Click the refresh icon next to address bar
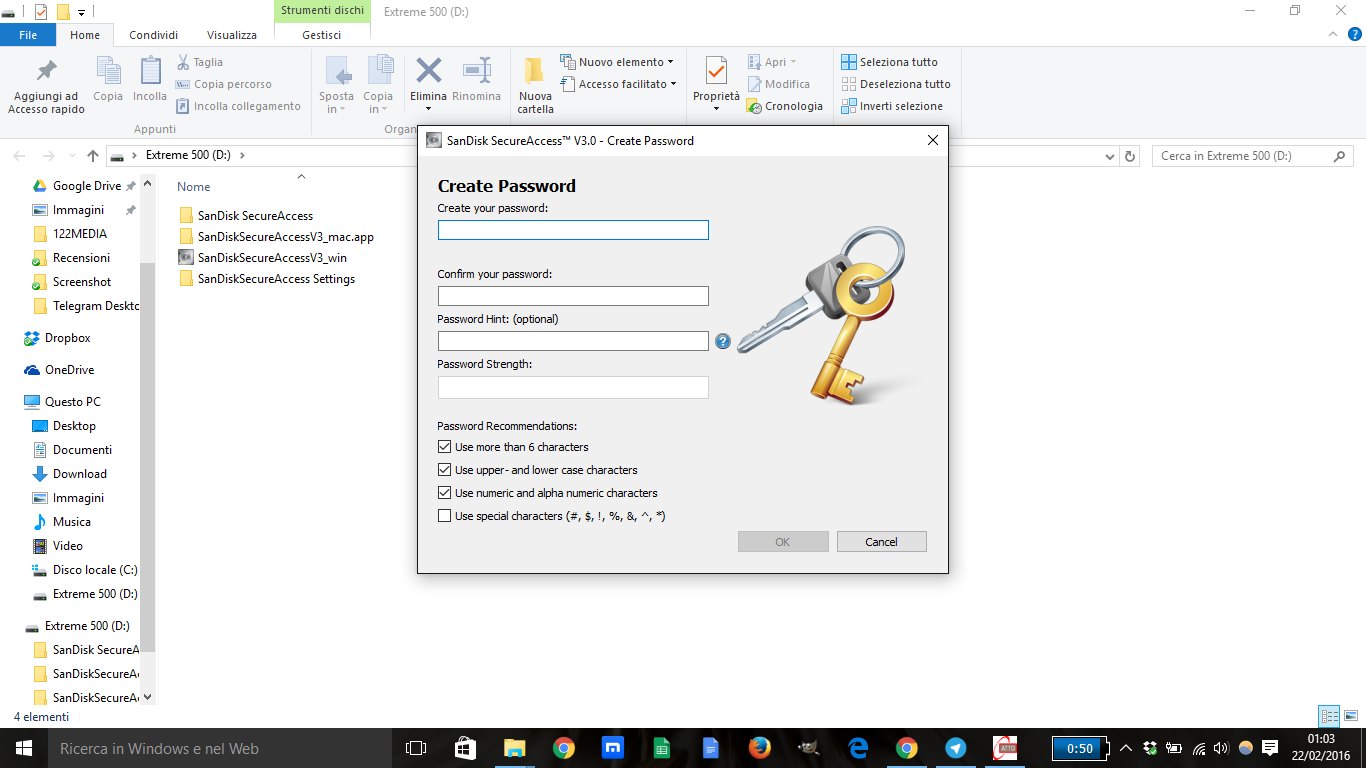This screenshot has width=1366, height=768. pos(1131,156)
